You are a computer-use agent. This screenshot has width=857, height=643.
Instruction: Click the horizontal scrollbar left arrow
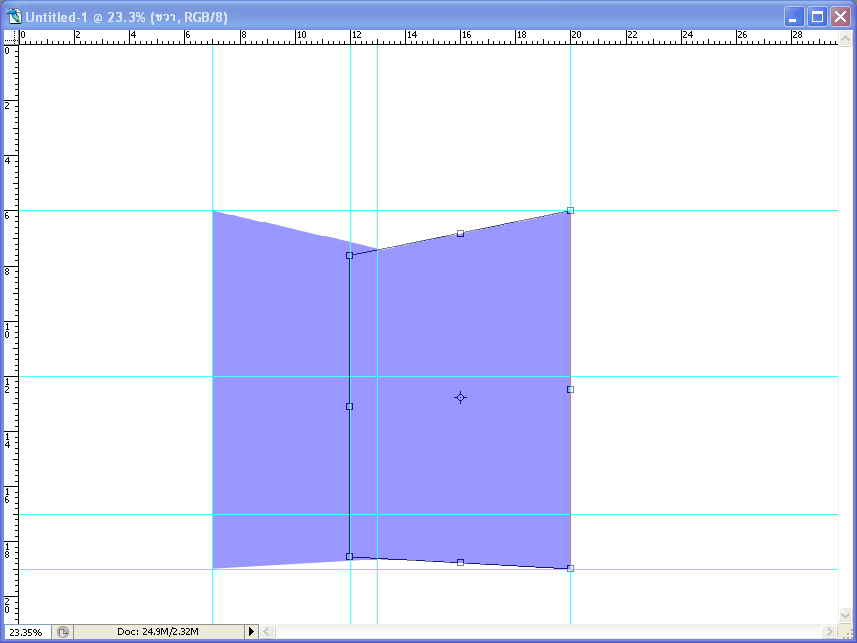pyautogui.click(x=267, y=632)
